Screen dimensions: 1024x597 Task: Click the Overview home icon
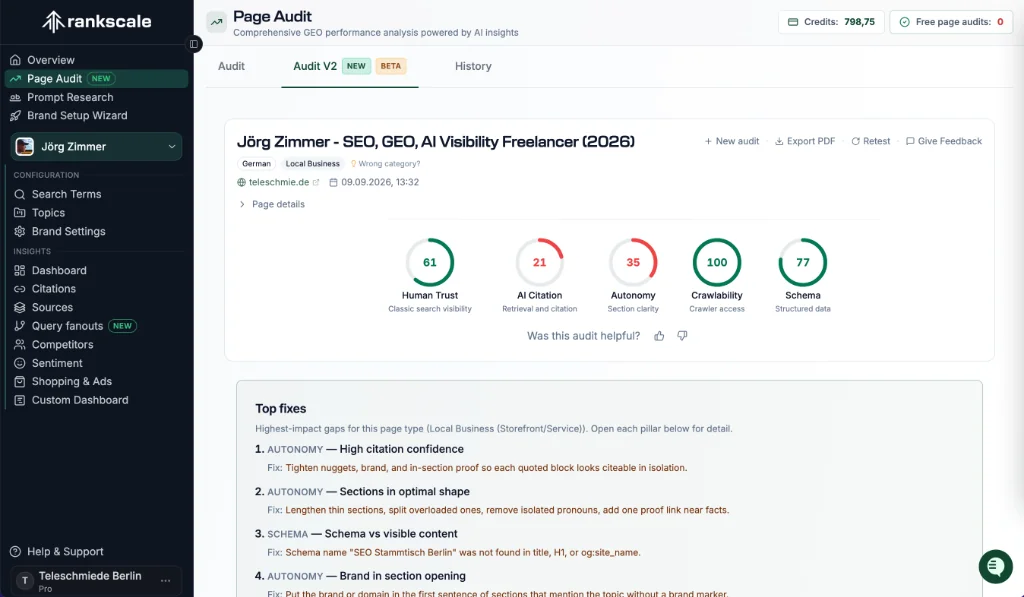pos(15,60)
